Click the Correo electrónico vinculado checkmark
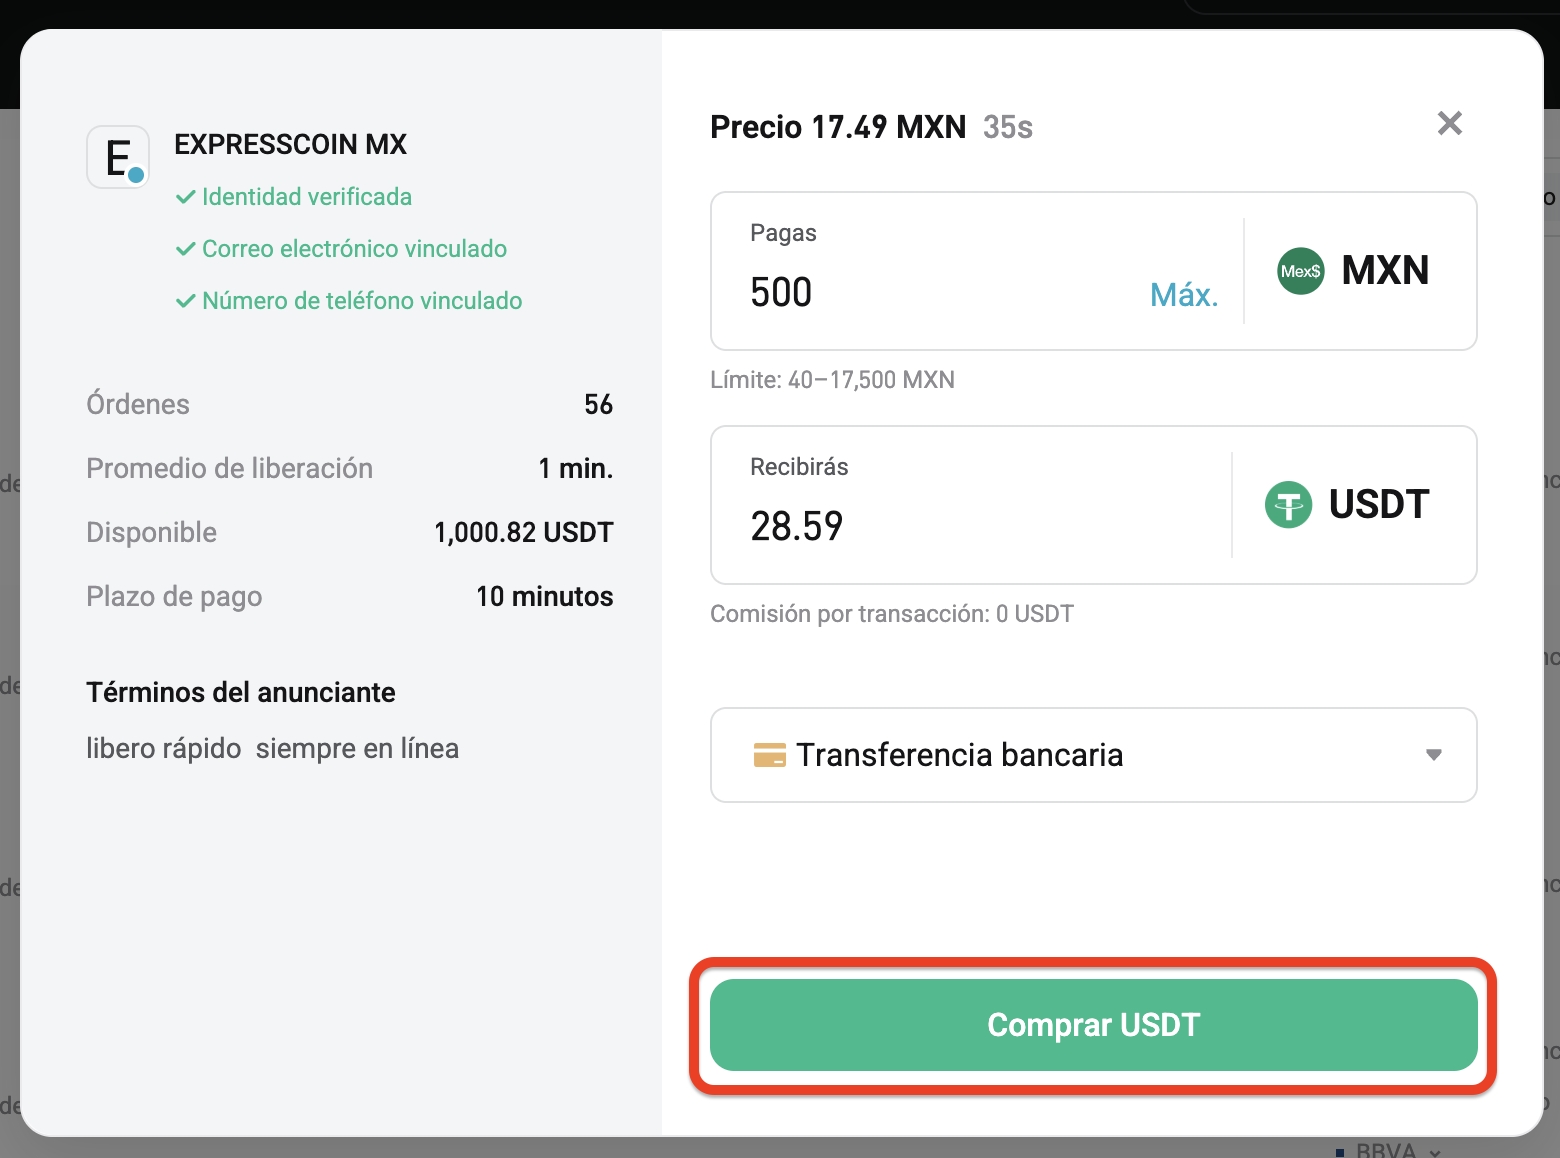This screenshot has width=1560, height=1158. pos(185,249)
